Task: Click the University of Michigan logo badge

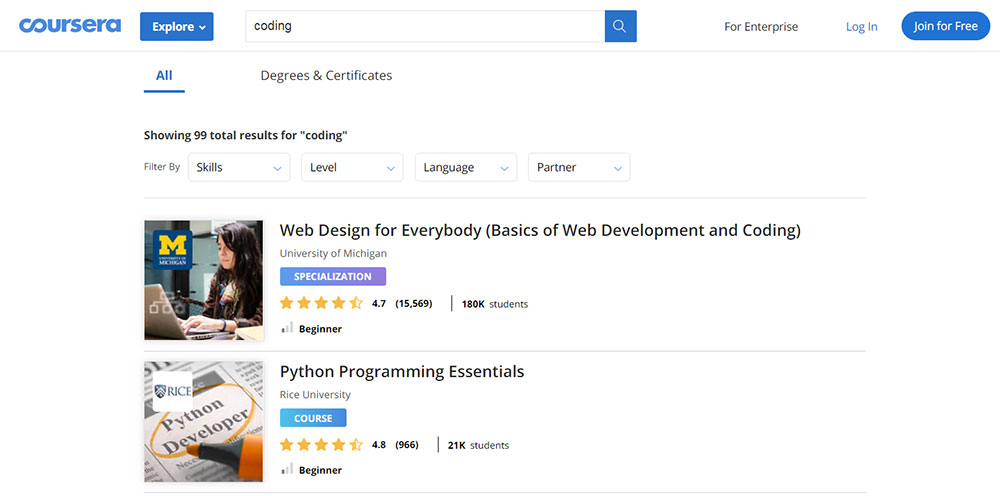Action: pyautogui.click(x=172, y=250)
